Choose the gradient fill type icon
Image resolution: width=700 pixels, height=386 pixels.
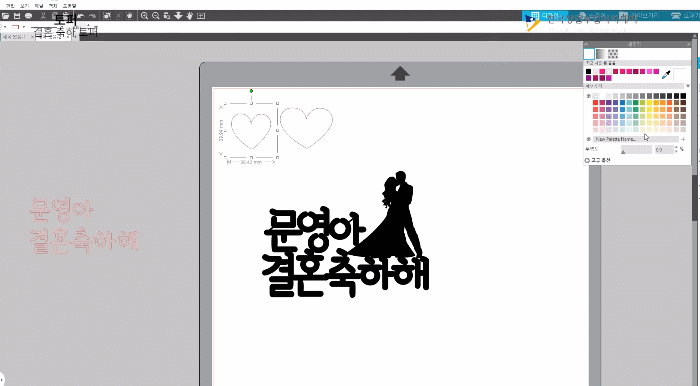(x=601, y=54)
